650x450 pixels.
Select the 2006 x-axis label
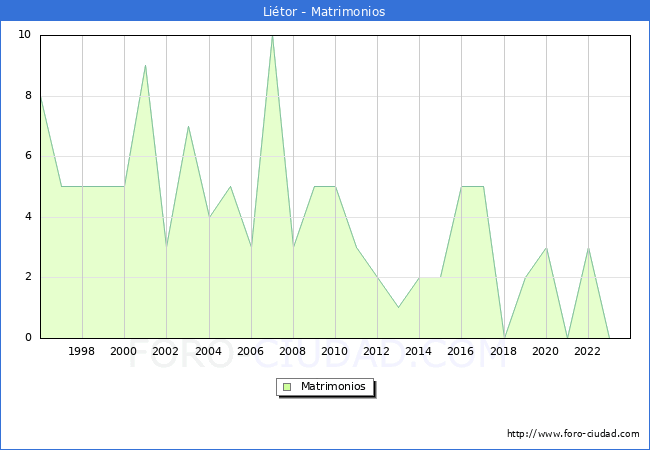(x=250, y=351)
